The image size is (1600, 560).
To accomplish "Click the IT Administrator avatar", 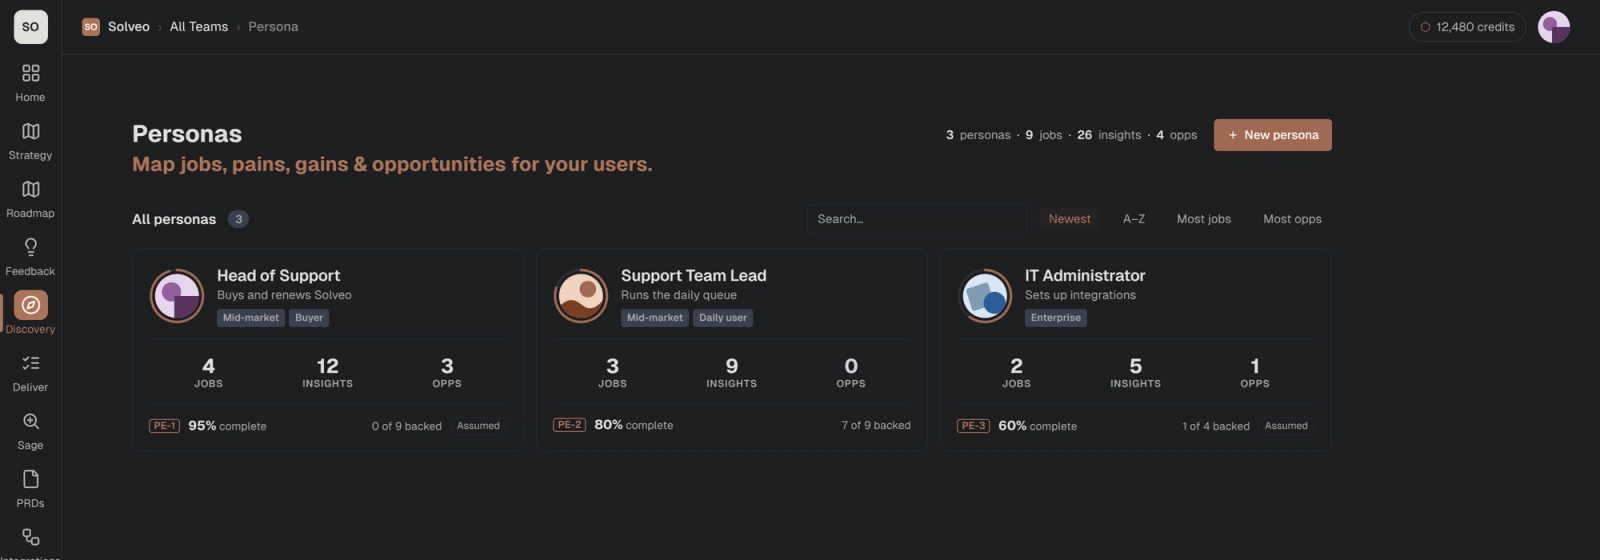I will pyautogui.click(x=985, y=296).
